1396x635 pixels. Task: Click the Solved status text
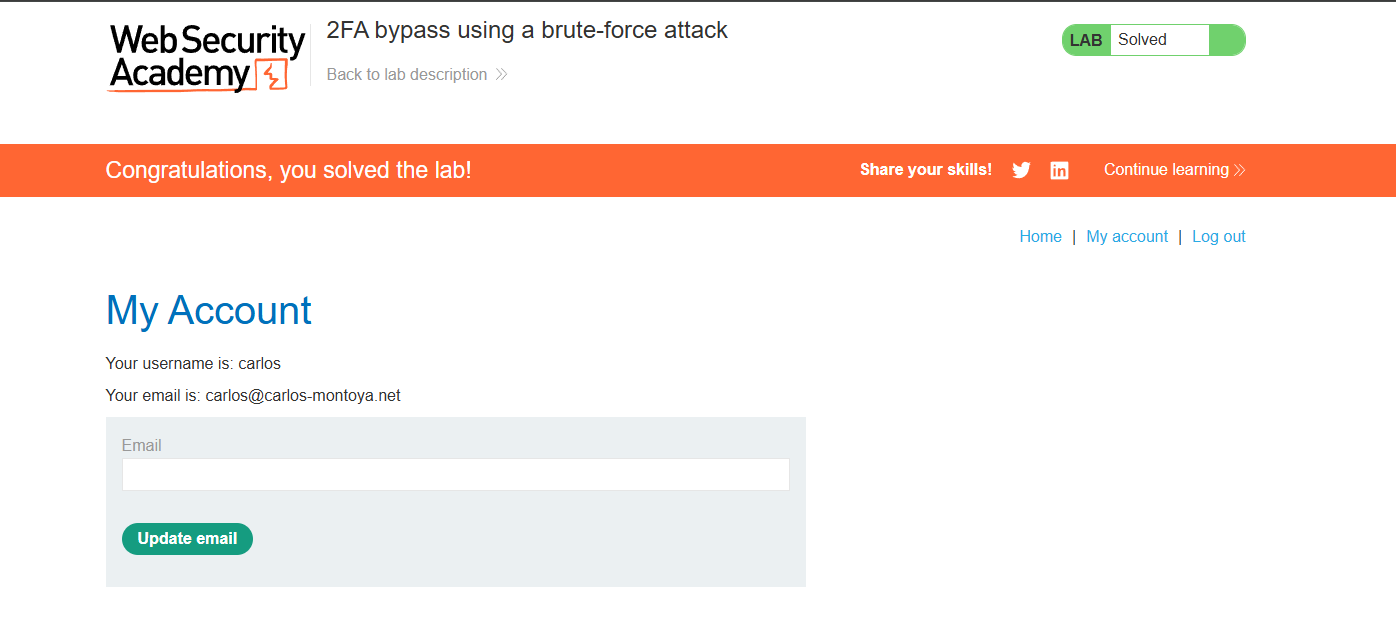point(1142,40)
